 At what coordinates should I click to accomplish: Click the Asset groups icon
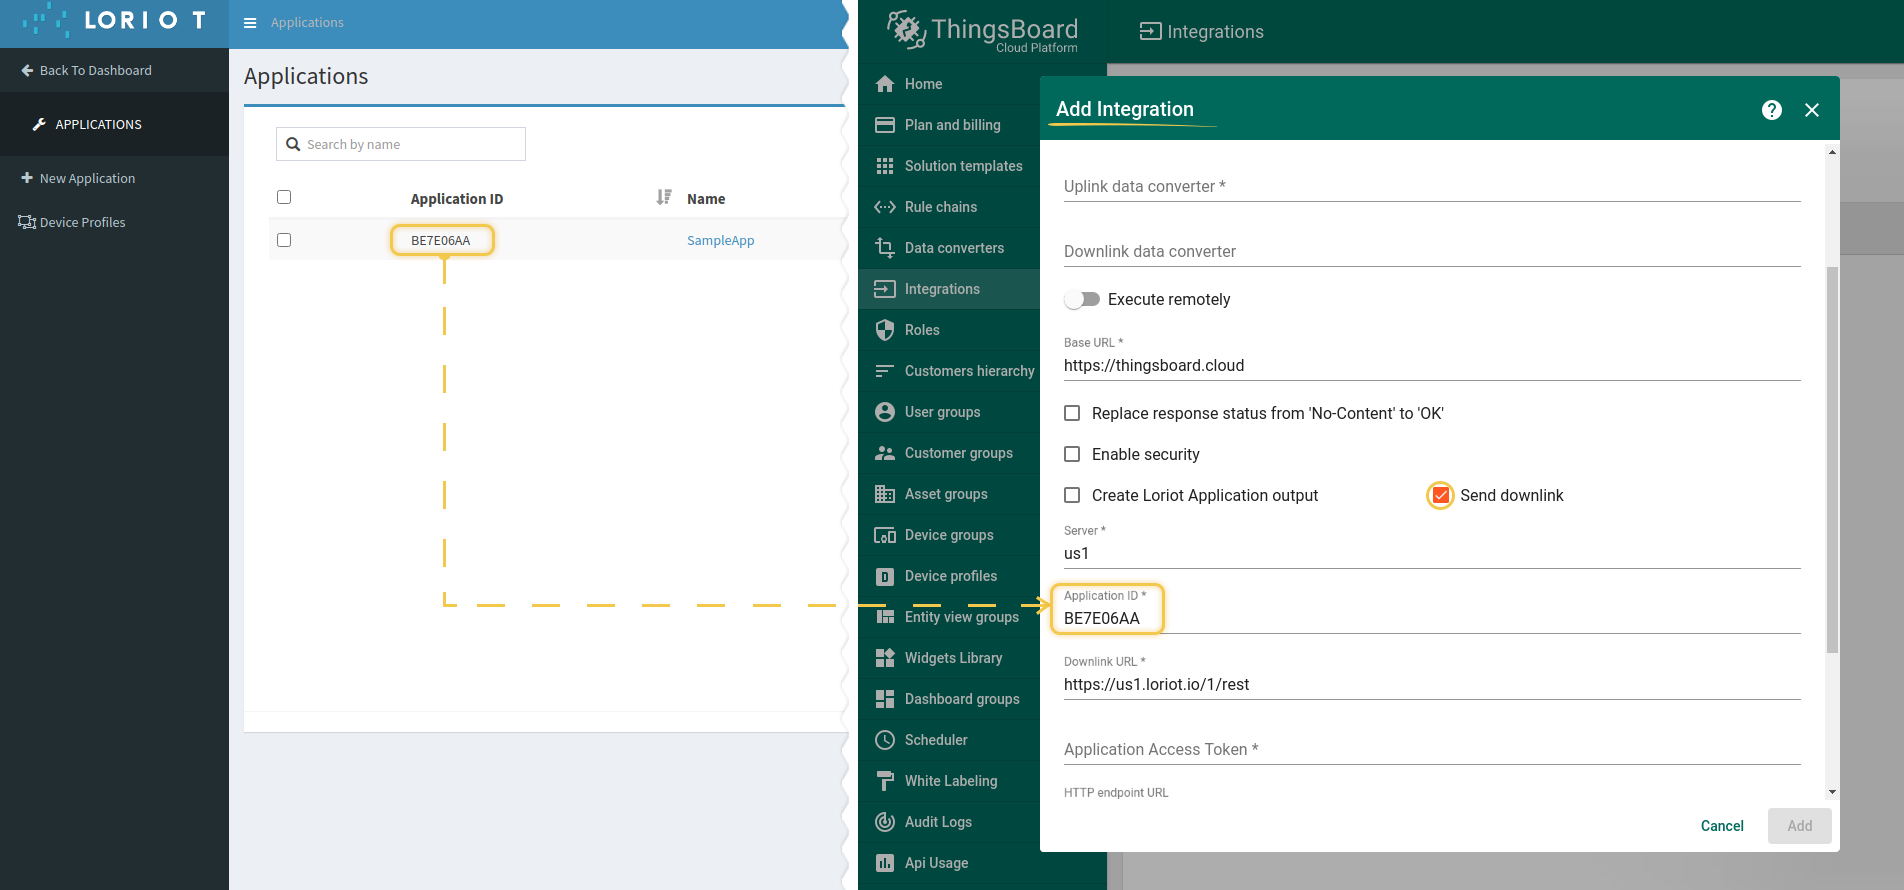tap(884, 494)
